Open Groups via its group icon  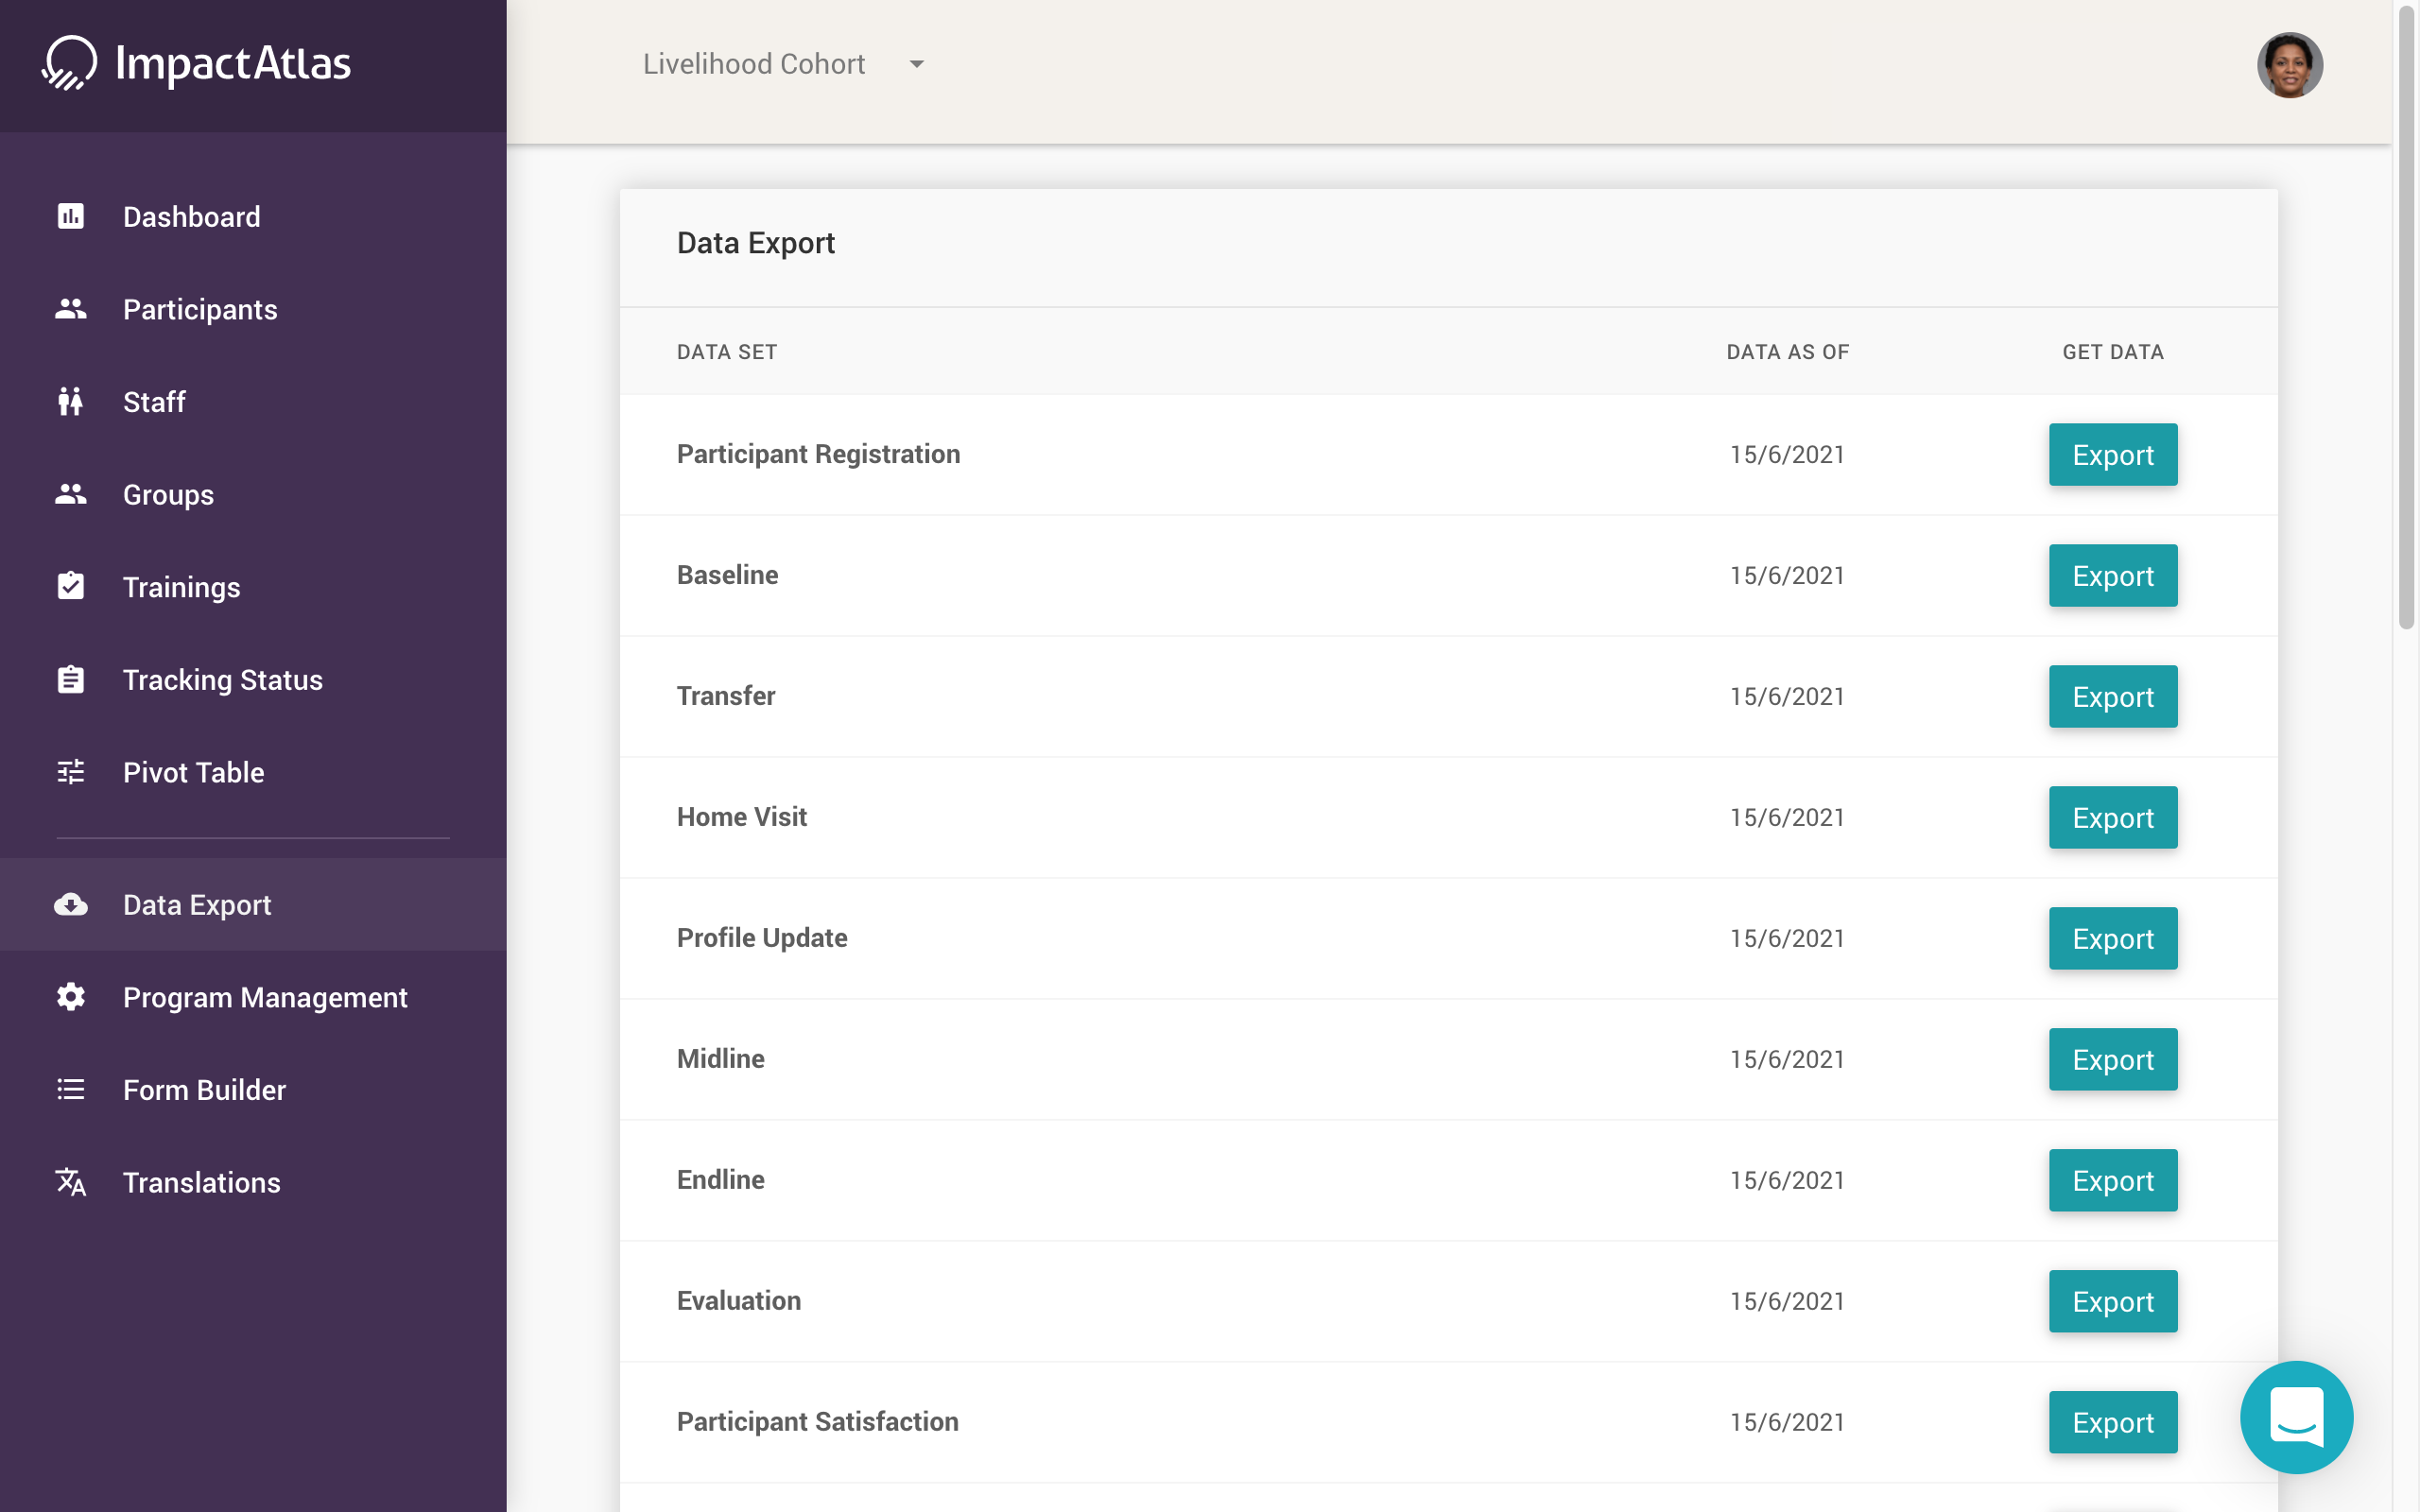coord(70,494)
